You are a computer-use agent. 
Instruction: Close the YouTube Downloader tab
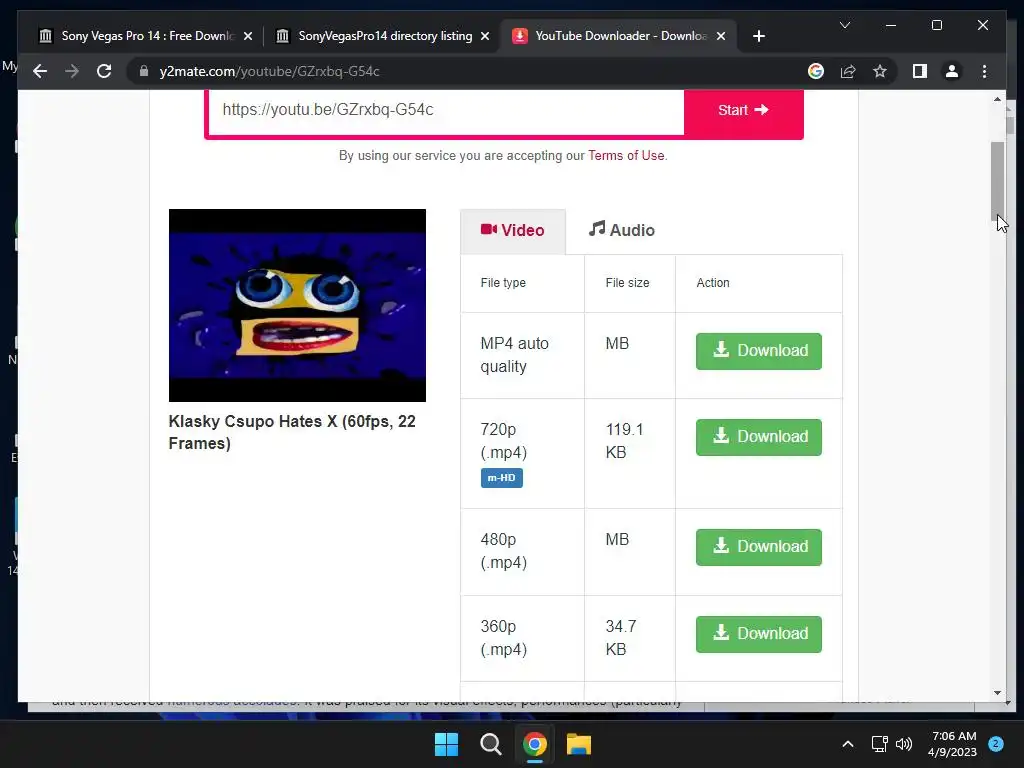tap(720, 36)
